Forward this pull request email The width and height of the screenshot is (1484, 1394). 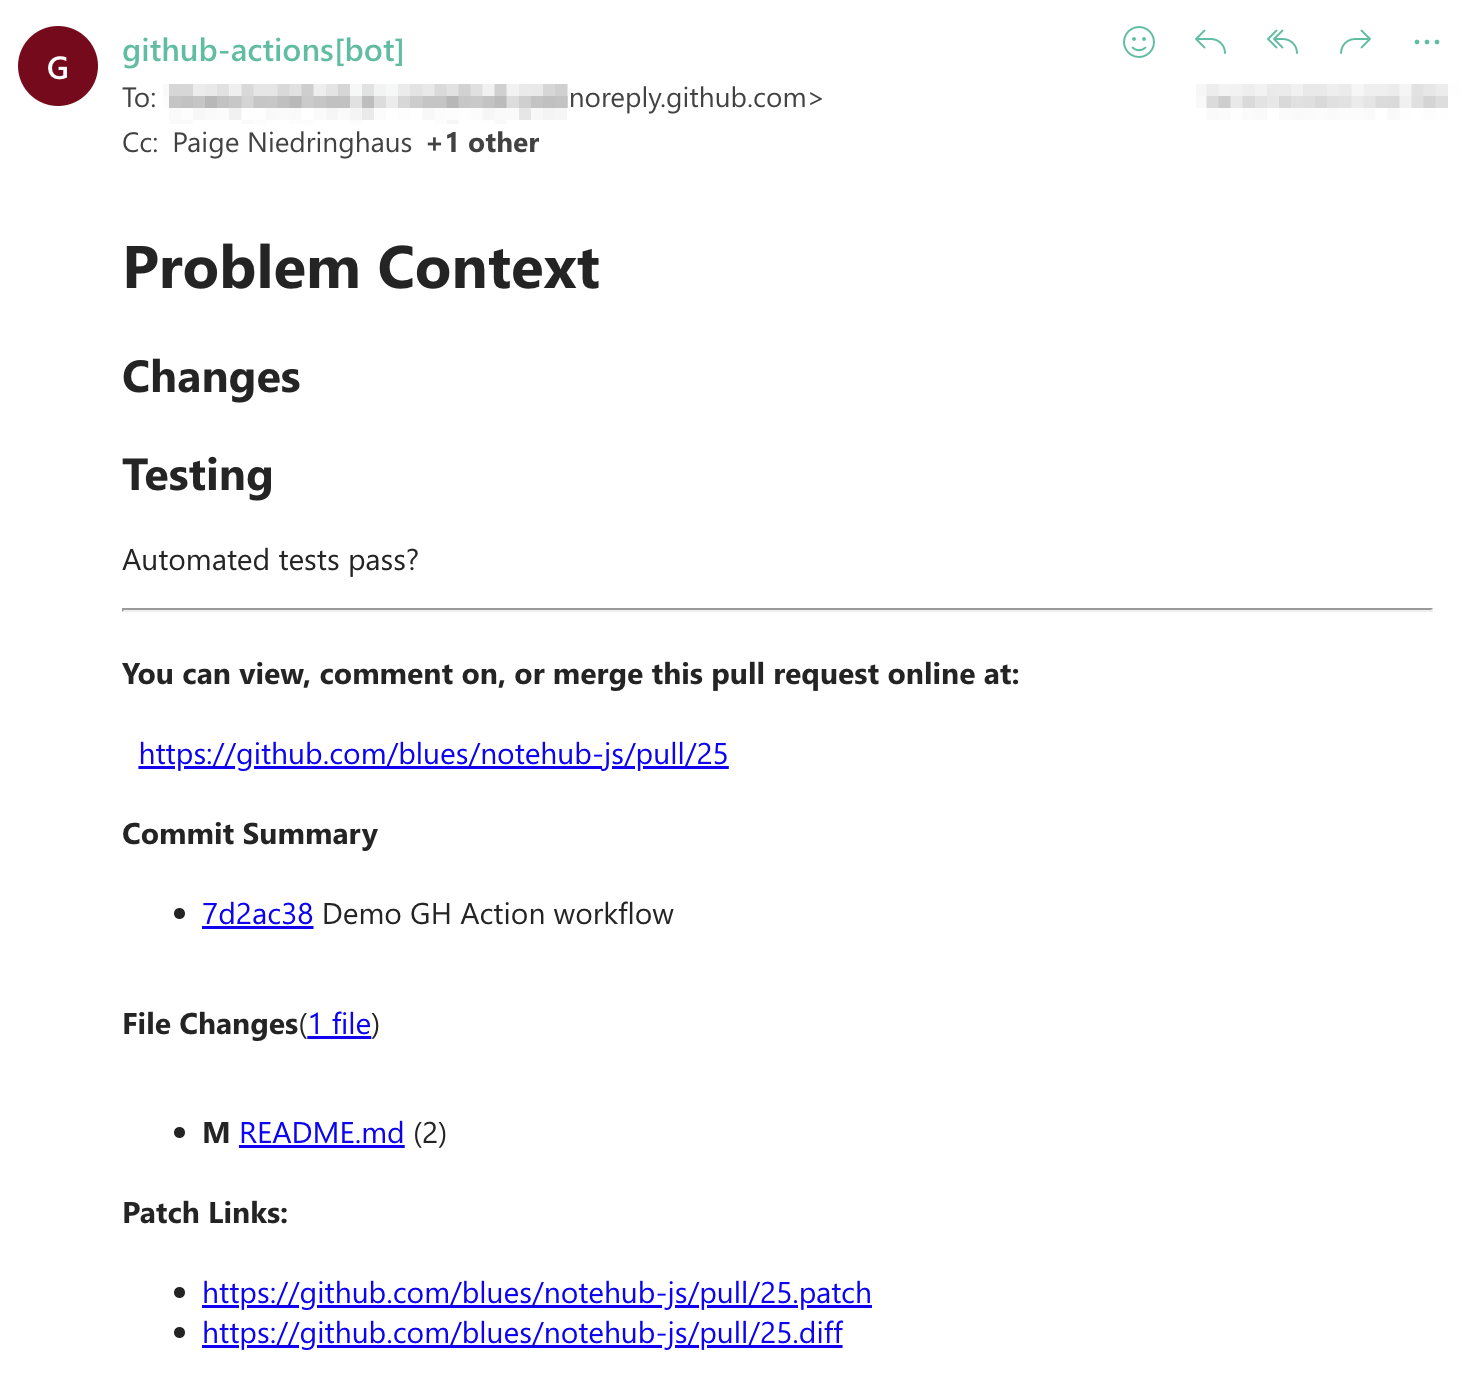tap(1356, 42)
